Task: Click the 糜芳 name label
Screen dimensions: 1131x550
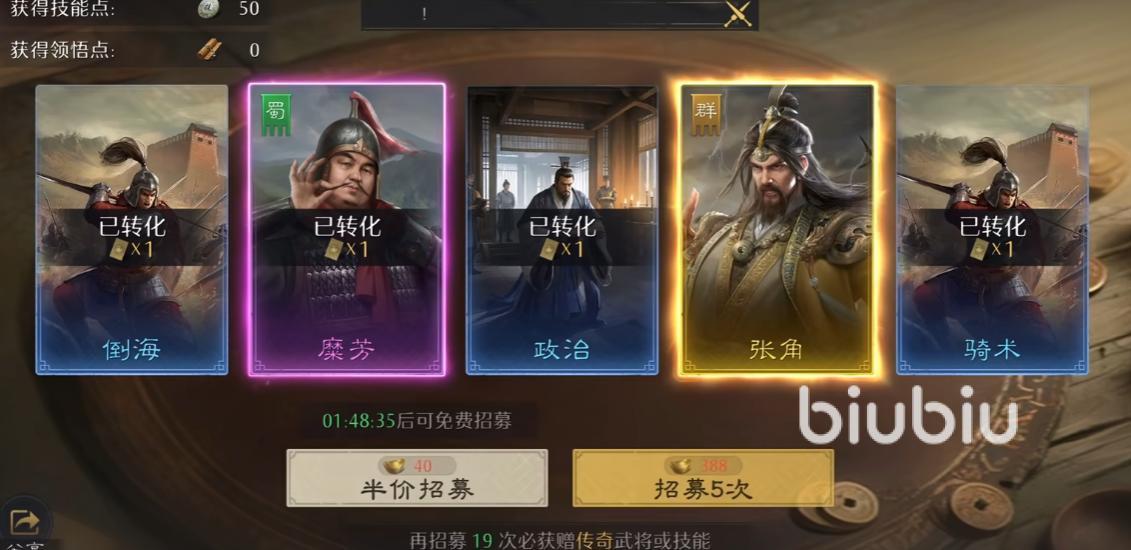Action: click(x=347, y=350)
